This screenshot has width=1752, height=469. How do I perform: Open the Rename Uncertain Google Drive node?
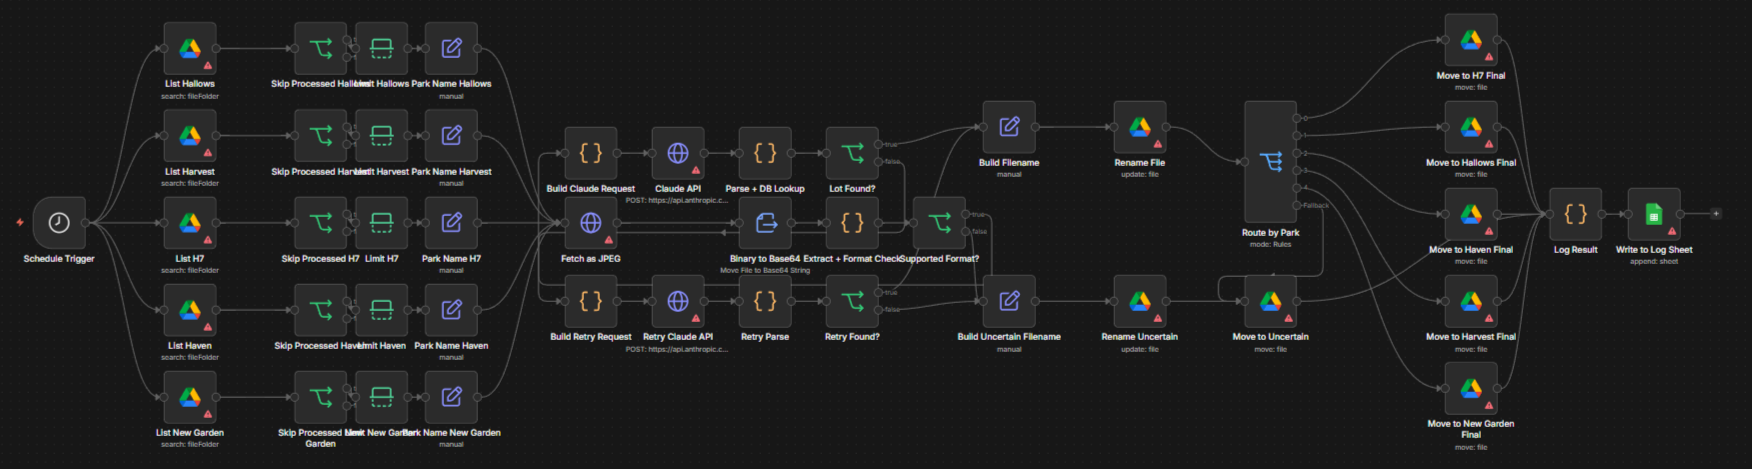[1140, 301]
